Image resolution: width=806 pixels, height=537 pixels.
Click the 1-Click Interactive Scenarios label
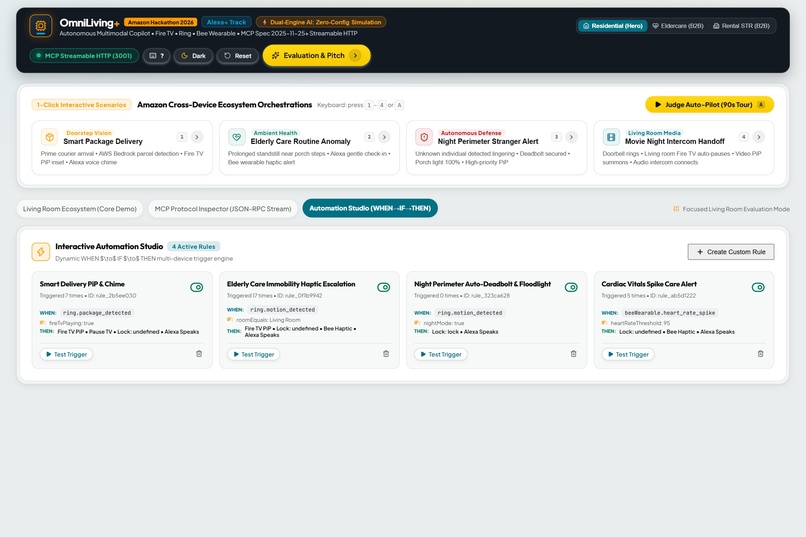(81, 105)
